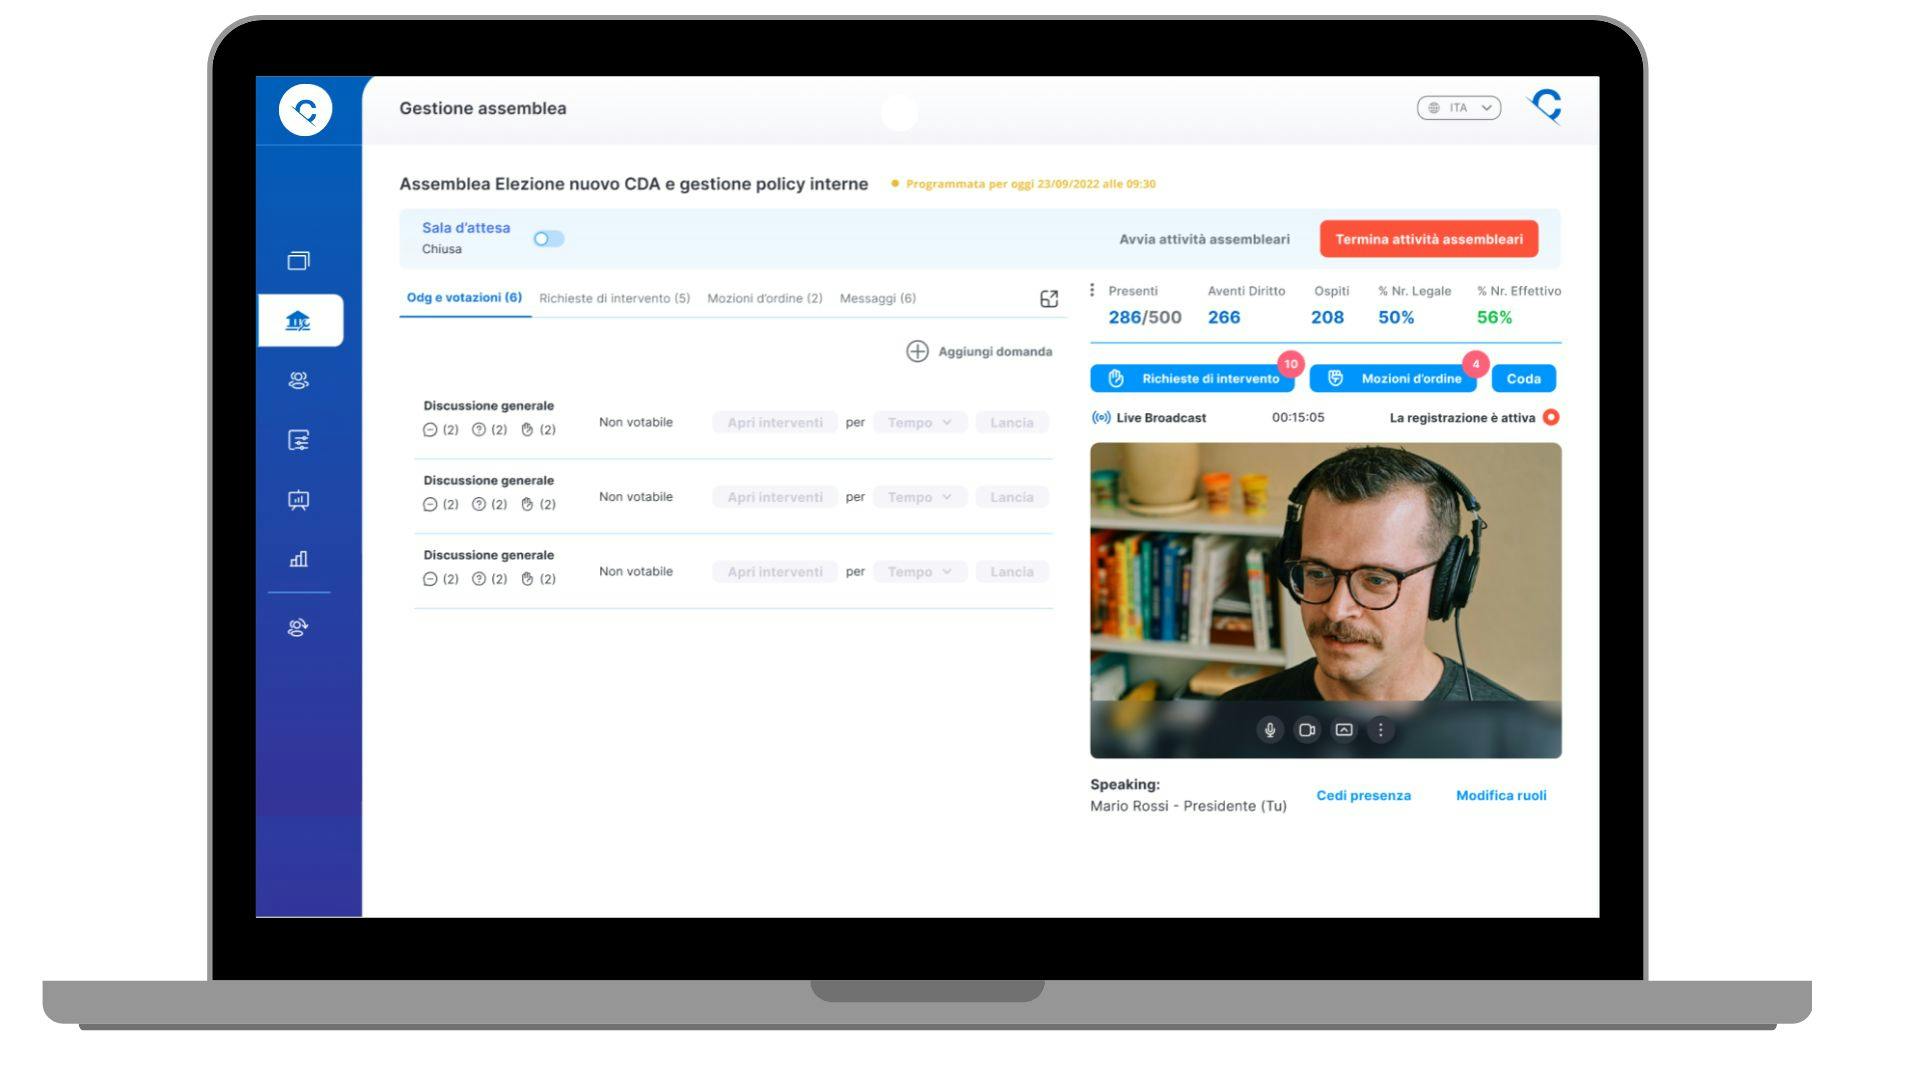Click Aggiungi domanda plus button
This screenshot has width=1920, height=1080.
pyautogui.click(x=917, y=351)
